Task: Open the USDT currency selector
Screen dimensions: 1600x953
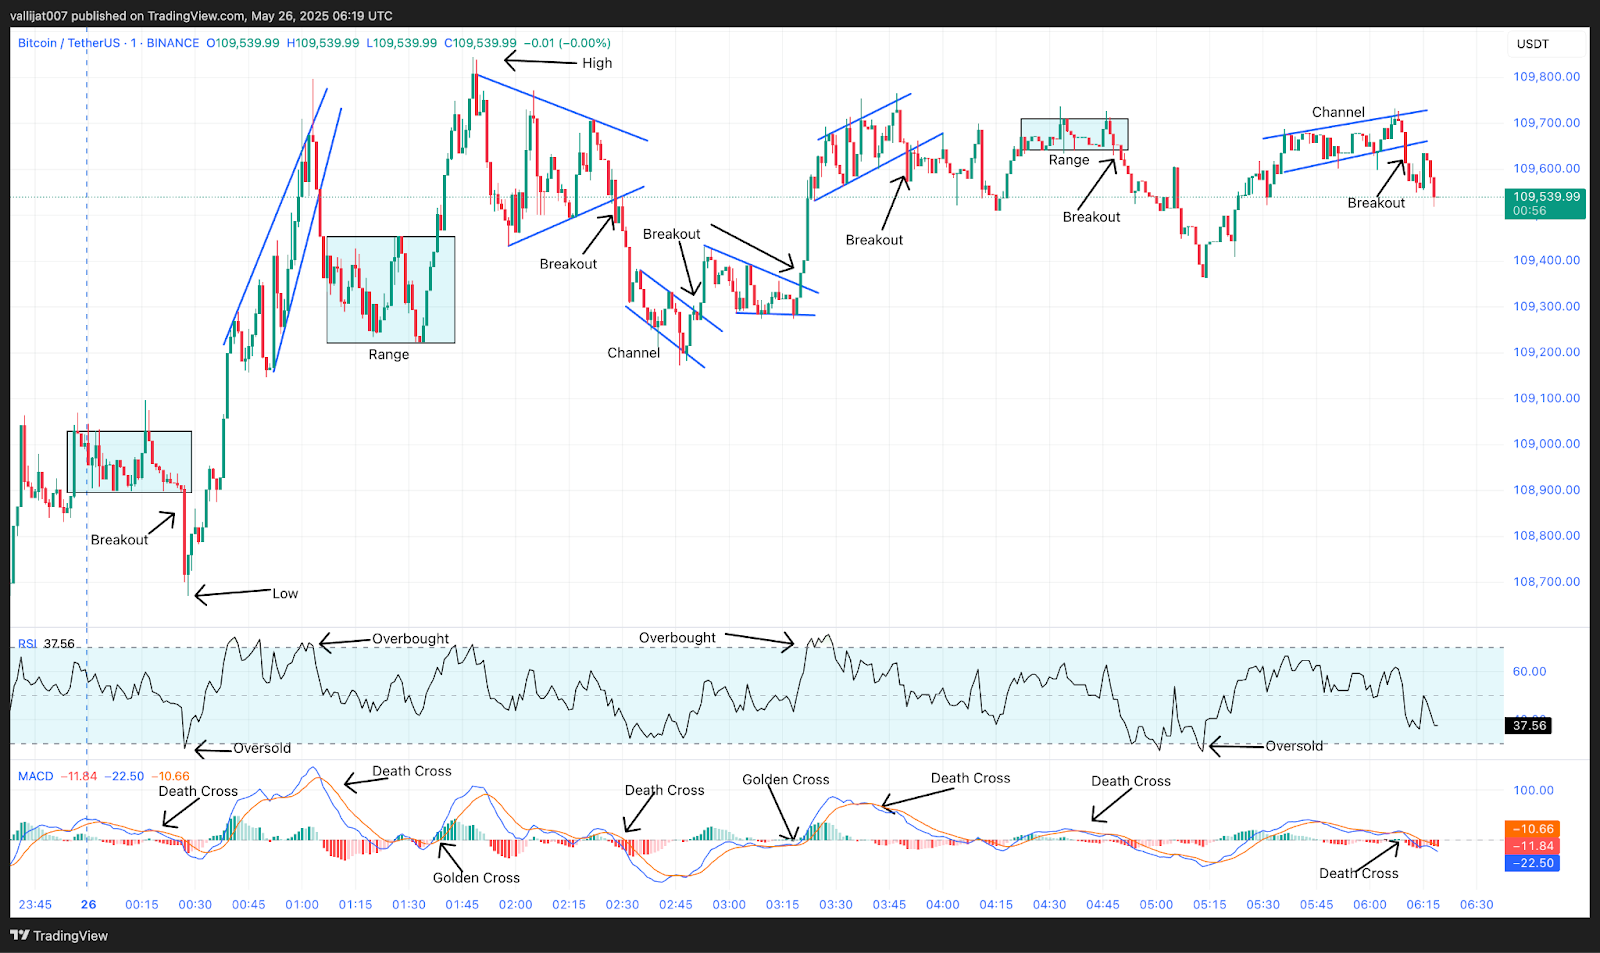Action: (1532, 44)
